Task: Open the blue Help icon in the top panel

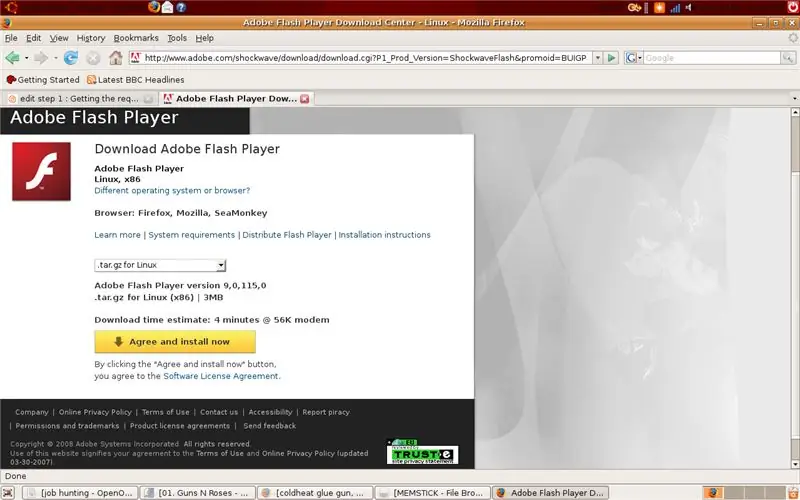Action: pos(181,8)
